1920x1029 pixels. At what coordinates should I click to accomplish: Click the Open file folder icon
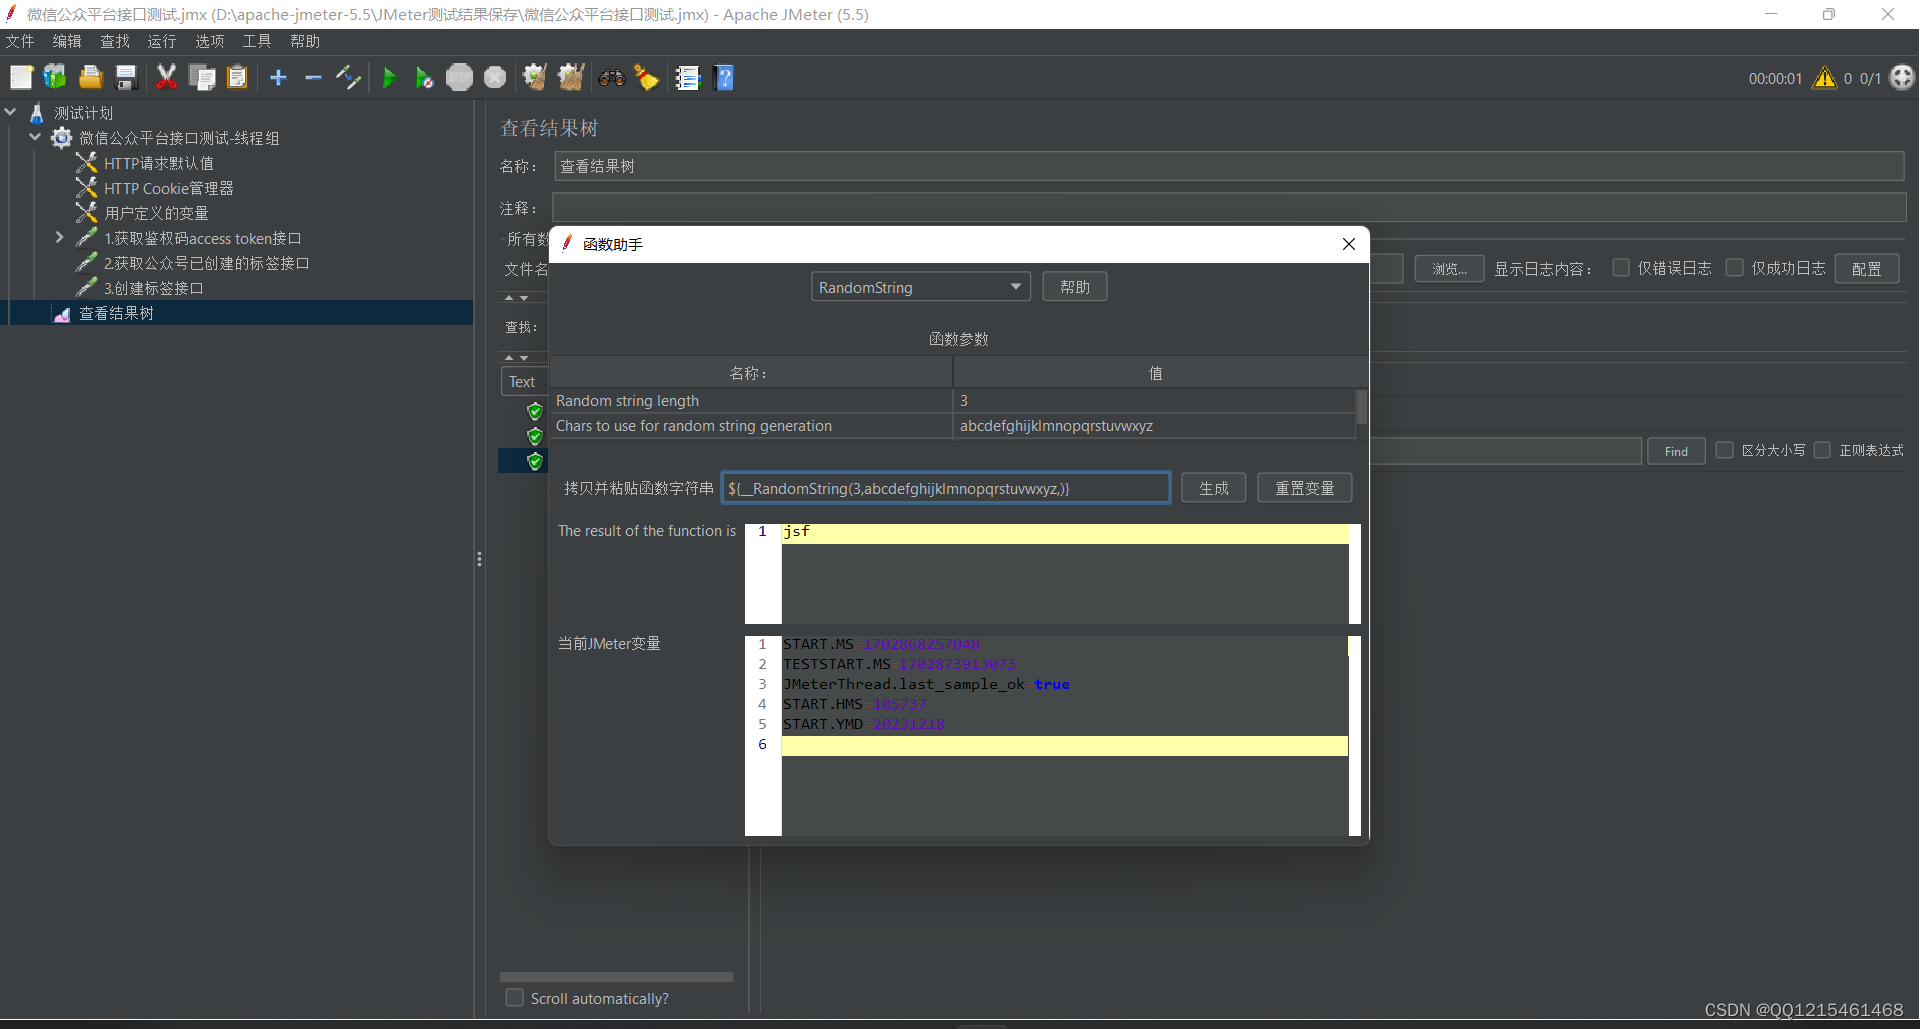[x=91, y=77]
